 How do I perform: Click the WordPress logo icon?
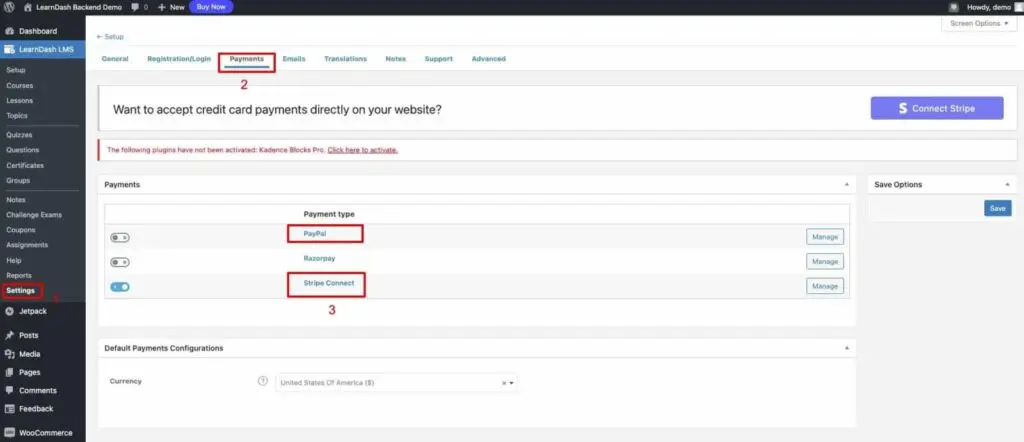click(x=9, y=7)
